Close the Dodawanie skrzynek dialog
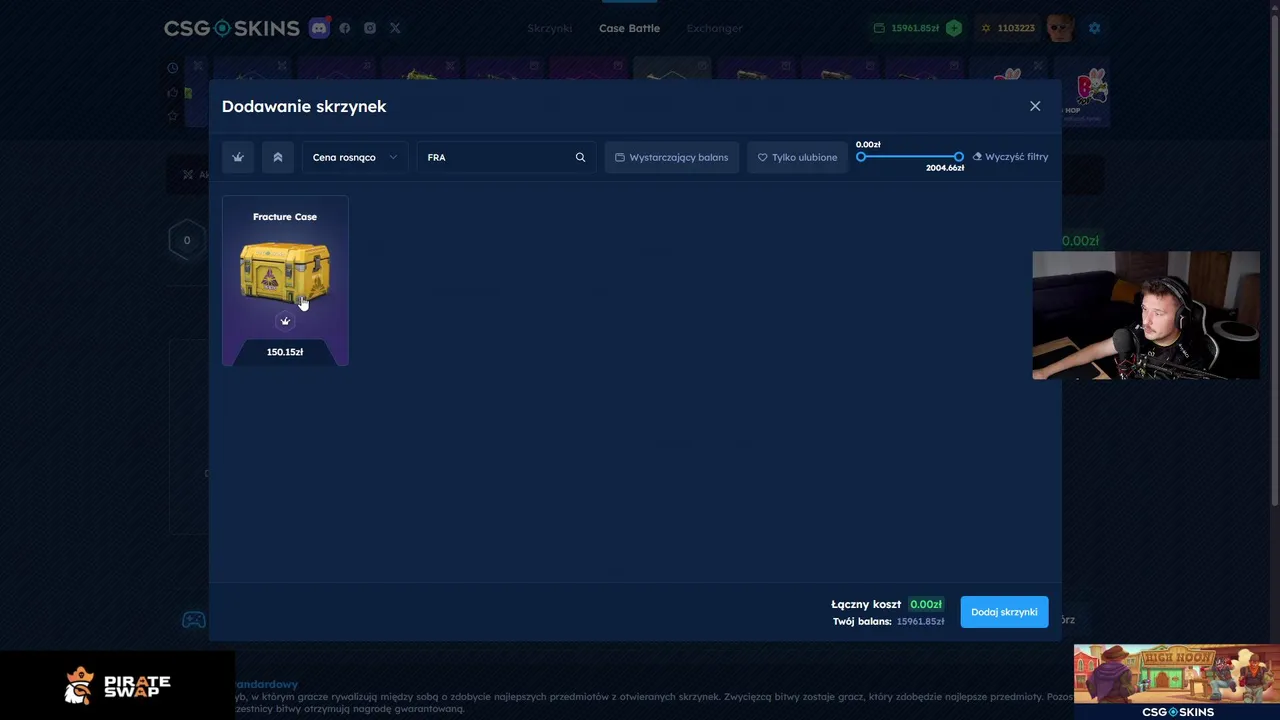 tap(1035, 106)
